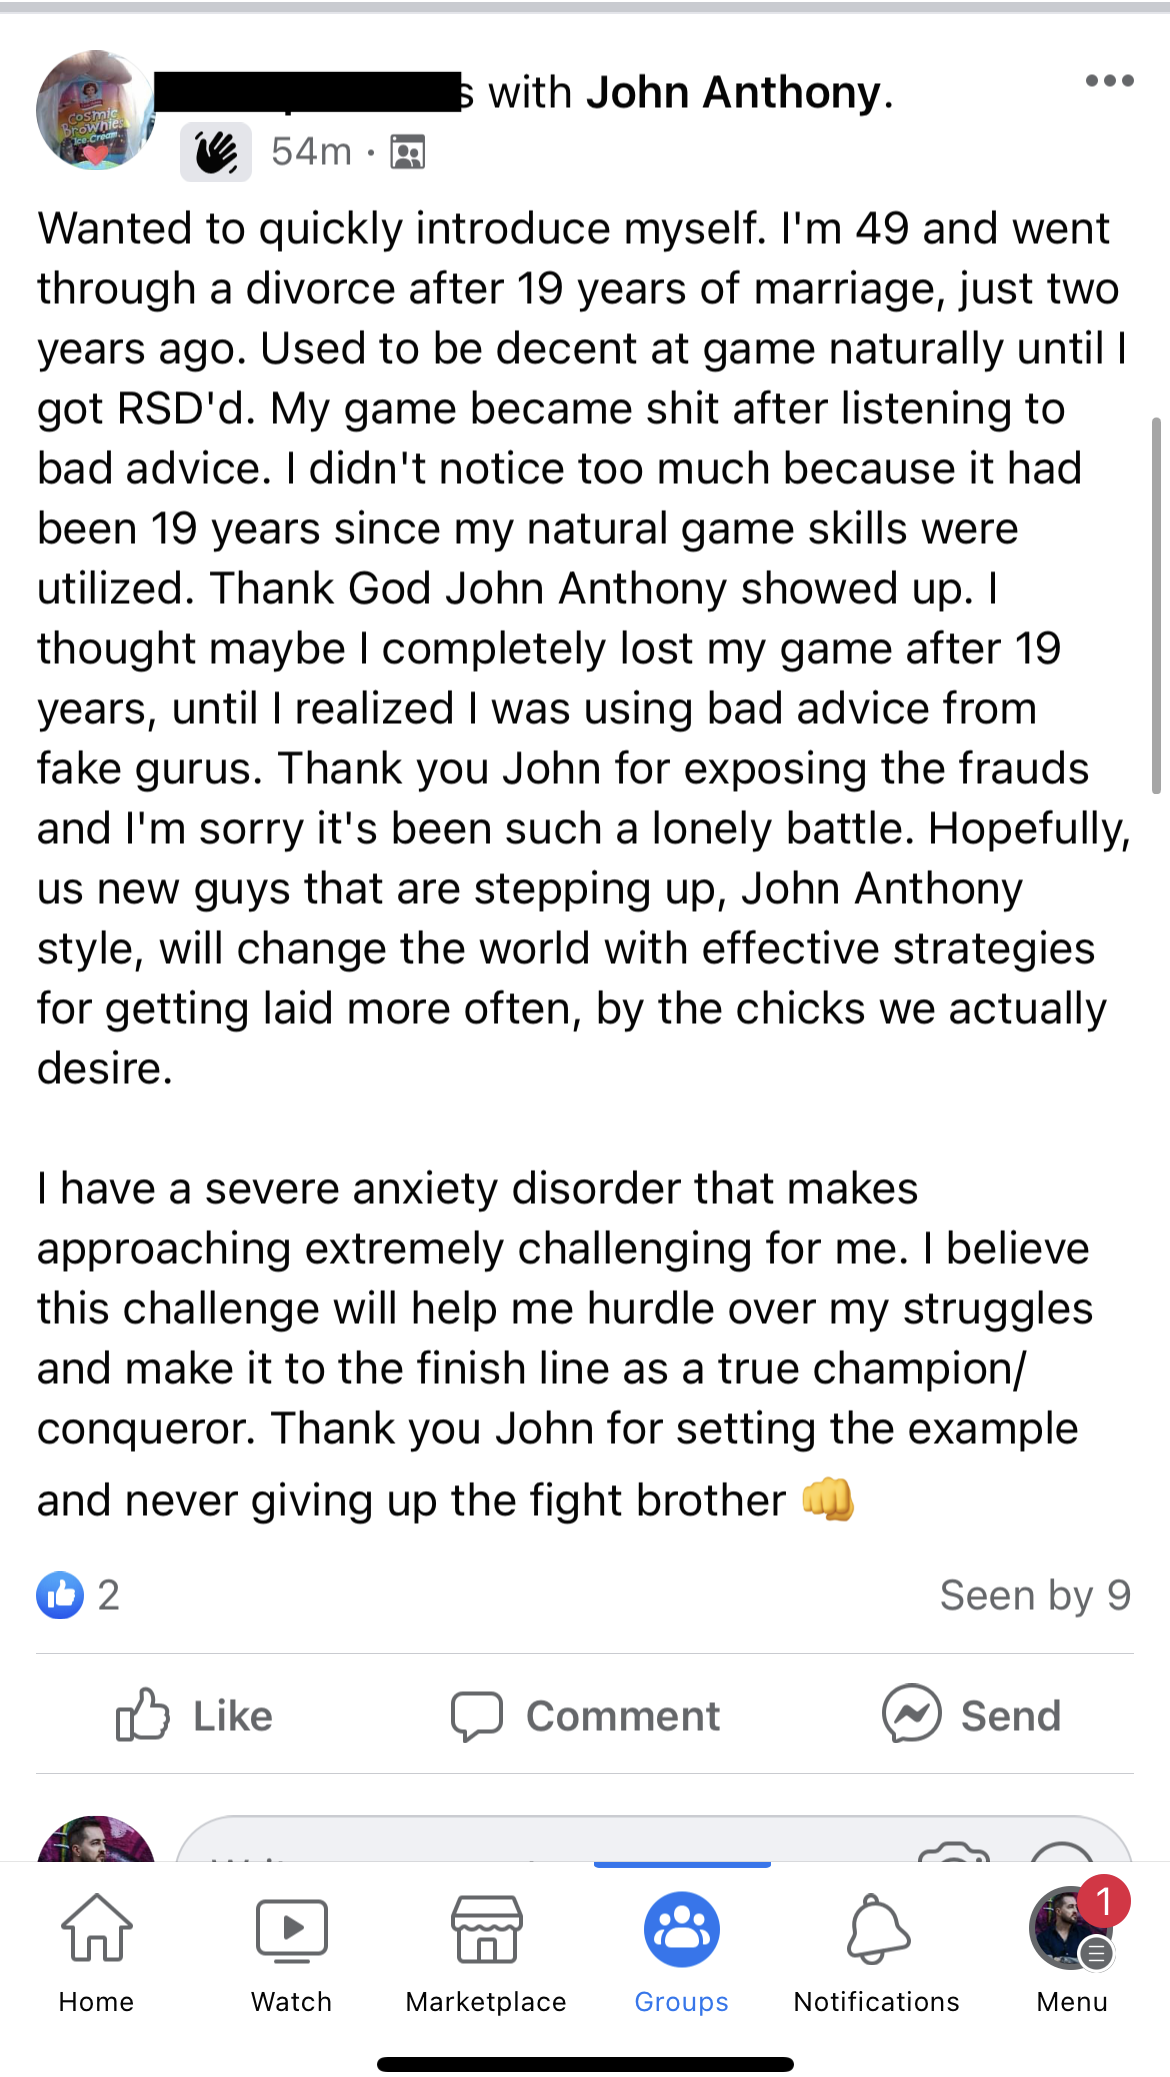1170x2077 pixels.
Task: View the blue thumbs-up reactions list
Action: pos(60,1595)
